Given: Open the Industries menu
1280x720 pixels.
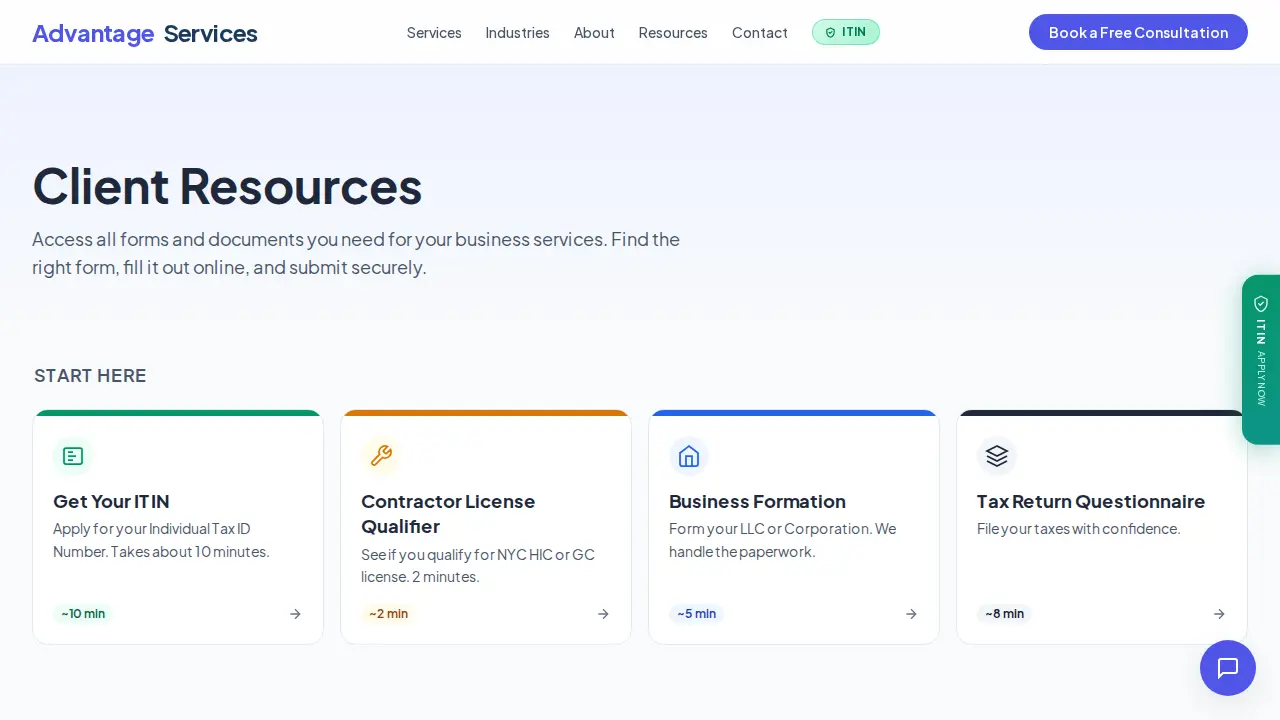Looking at the screenshot, I should [518, 33].
